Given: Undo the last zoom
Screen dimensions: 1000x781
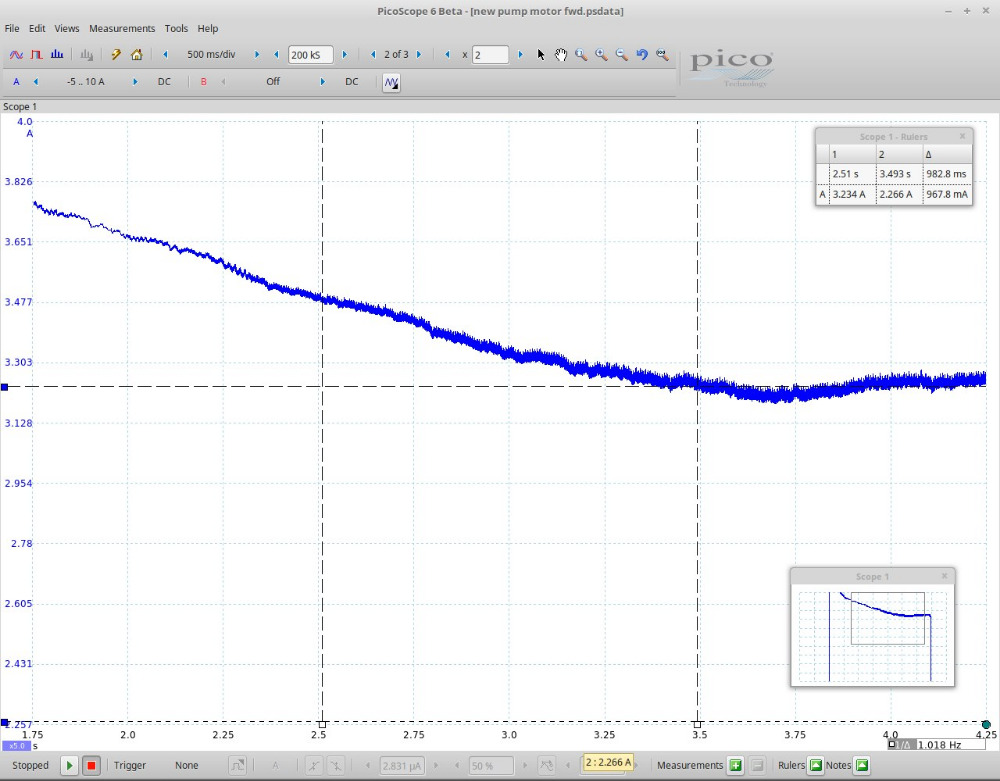Looking at the screenshot, I should 642,55.
